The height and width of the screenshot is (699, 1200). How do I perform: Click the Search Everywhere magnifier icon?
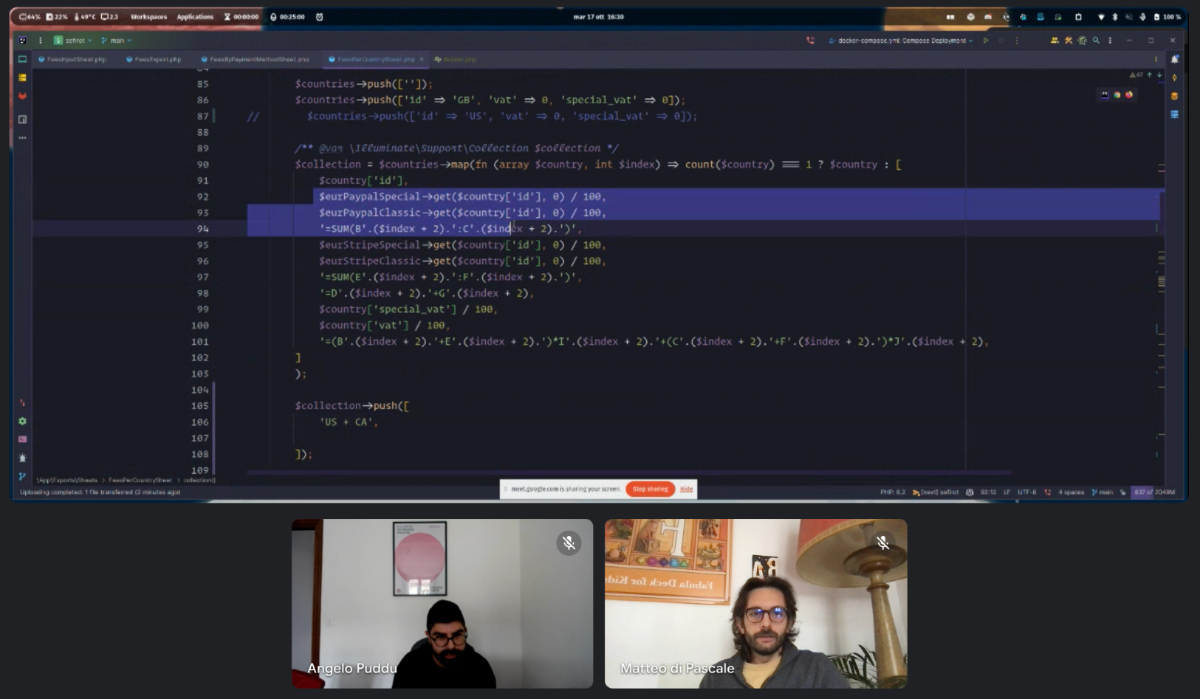pyautogui.click(x=1096, y=41)
